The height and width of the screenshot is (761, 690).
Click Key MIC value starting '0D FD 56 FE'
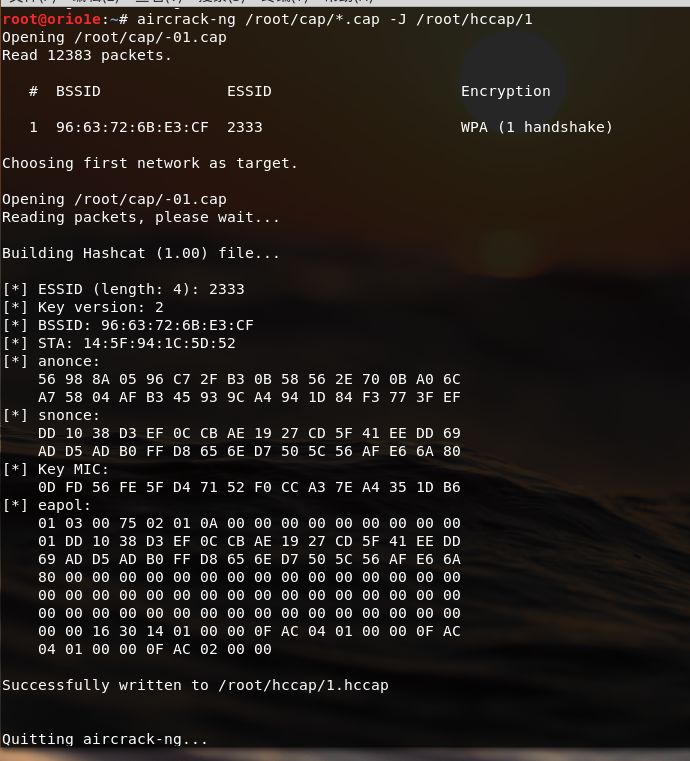[249, 487]
